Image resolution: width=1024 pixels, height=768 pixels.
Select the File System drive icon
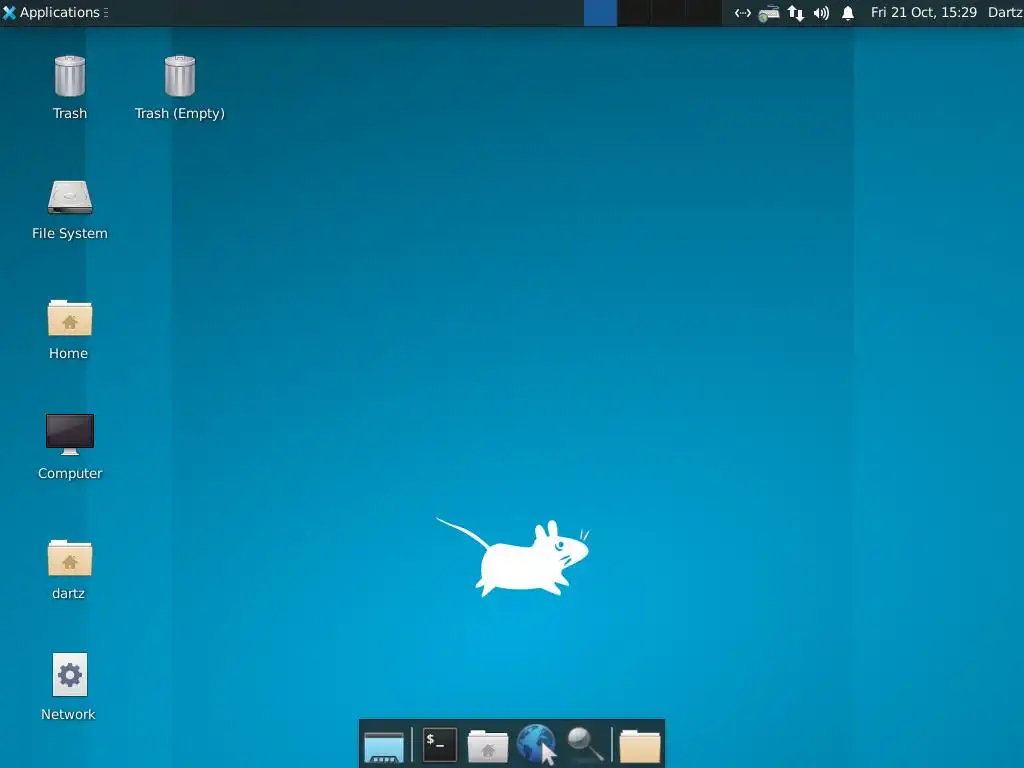click(70, 197)
